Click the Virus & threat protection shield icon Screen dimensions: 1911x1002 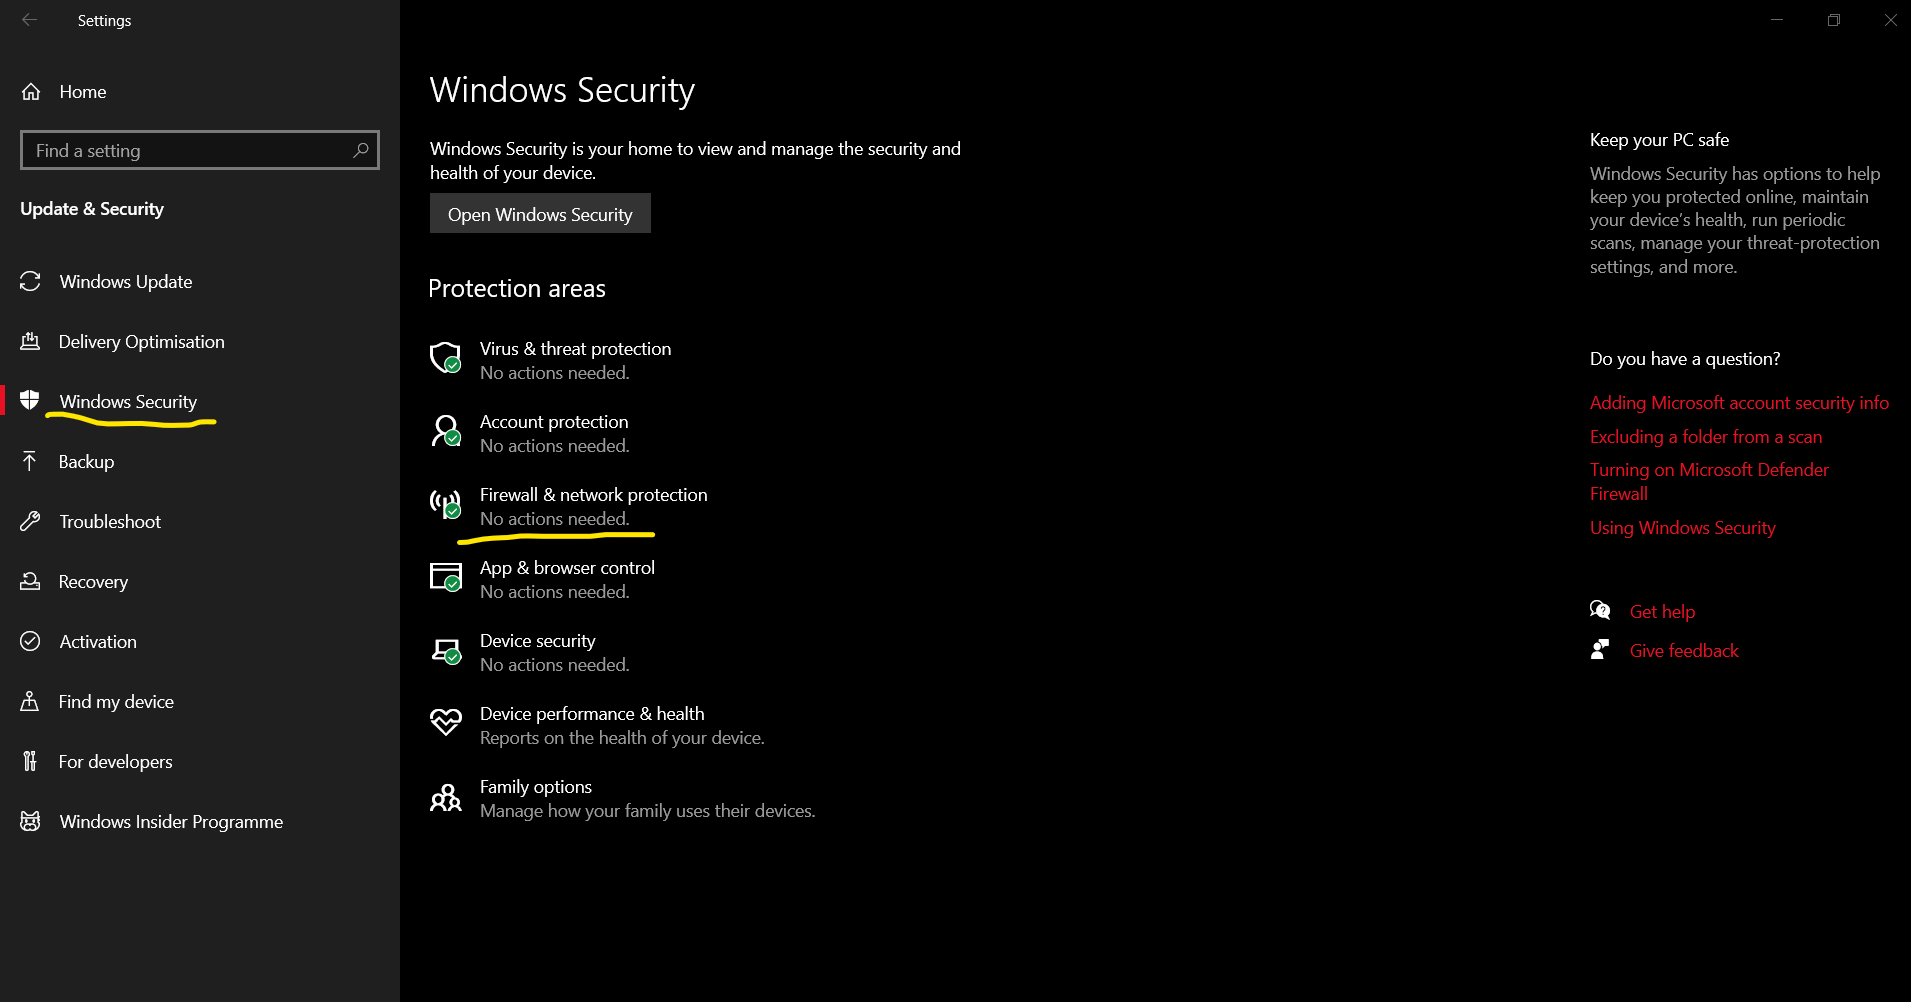point(445,357)
